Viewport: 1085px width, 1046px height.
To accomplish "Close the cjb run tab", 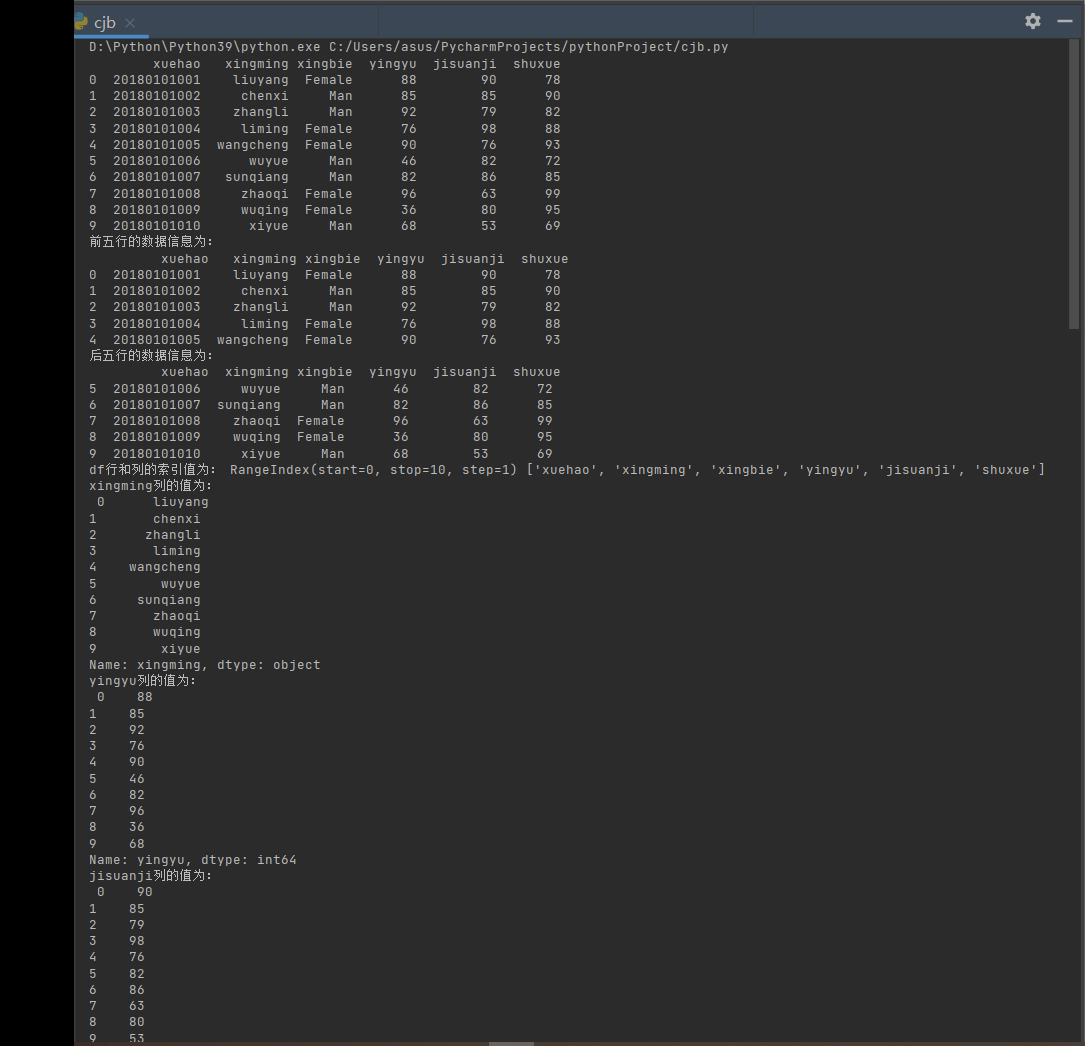I will tap(130, 23).
